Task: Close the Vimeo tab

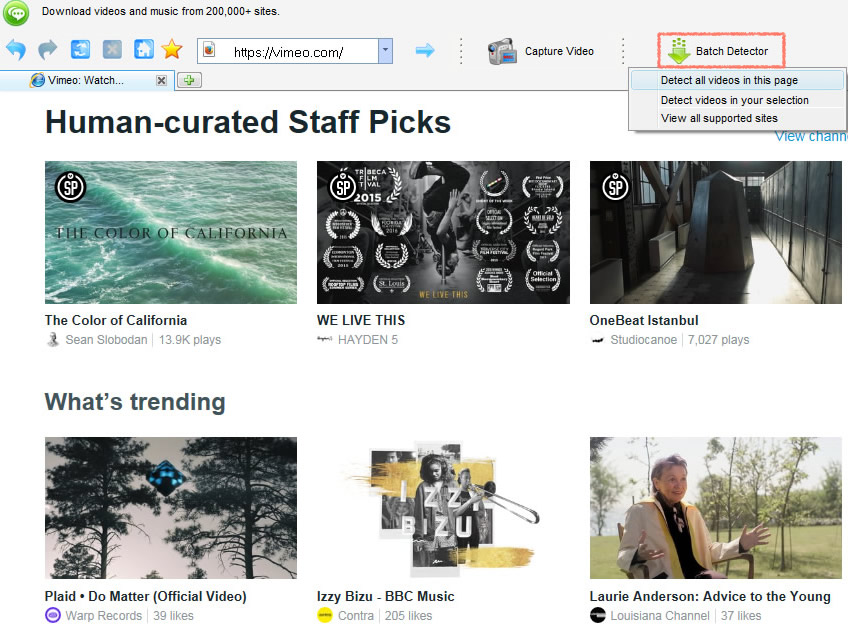Action: tap(161, 81)
